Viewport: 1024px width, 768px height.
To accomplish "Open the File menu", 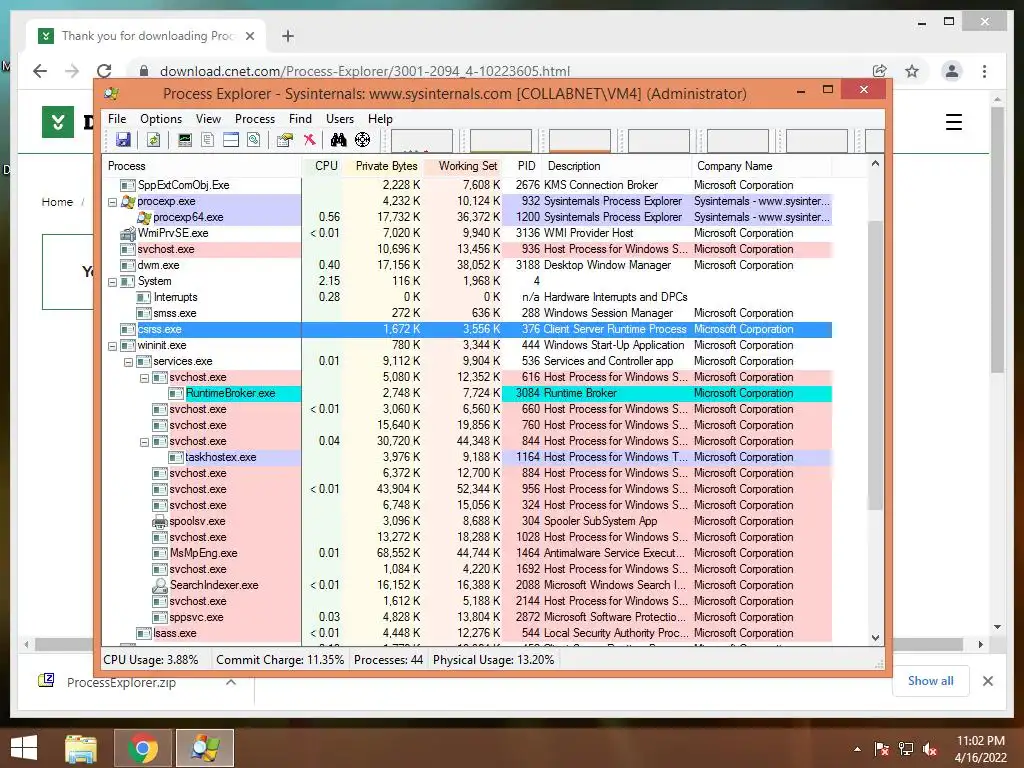I will click(x=117, y=119).
